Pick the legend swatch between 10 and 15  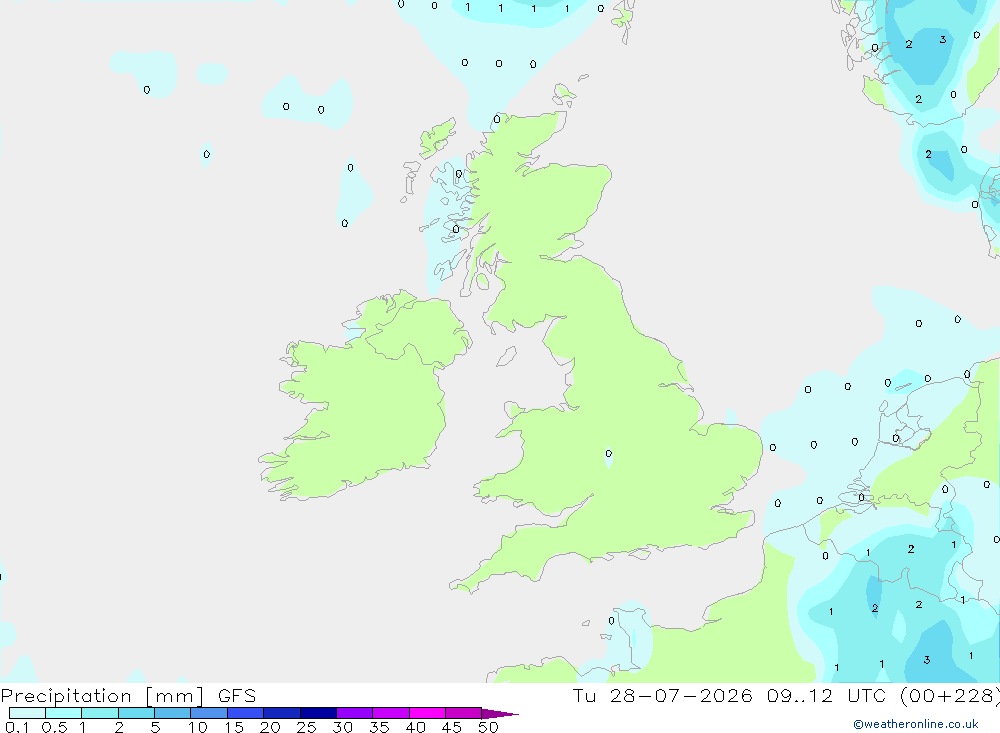point(209,713)
